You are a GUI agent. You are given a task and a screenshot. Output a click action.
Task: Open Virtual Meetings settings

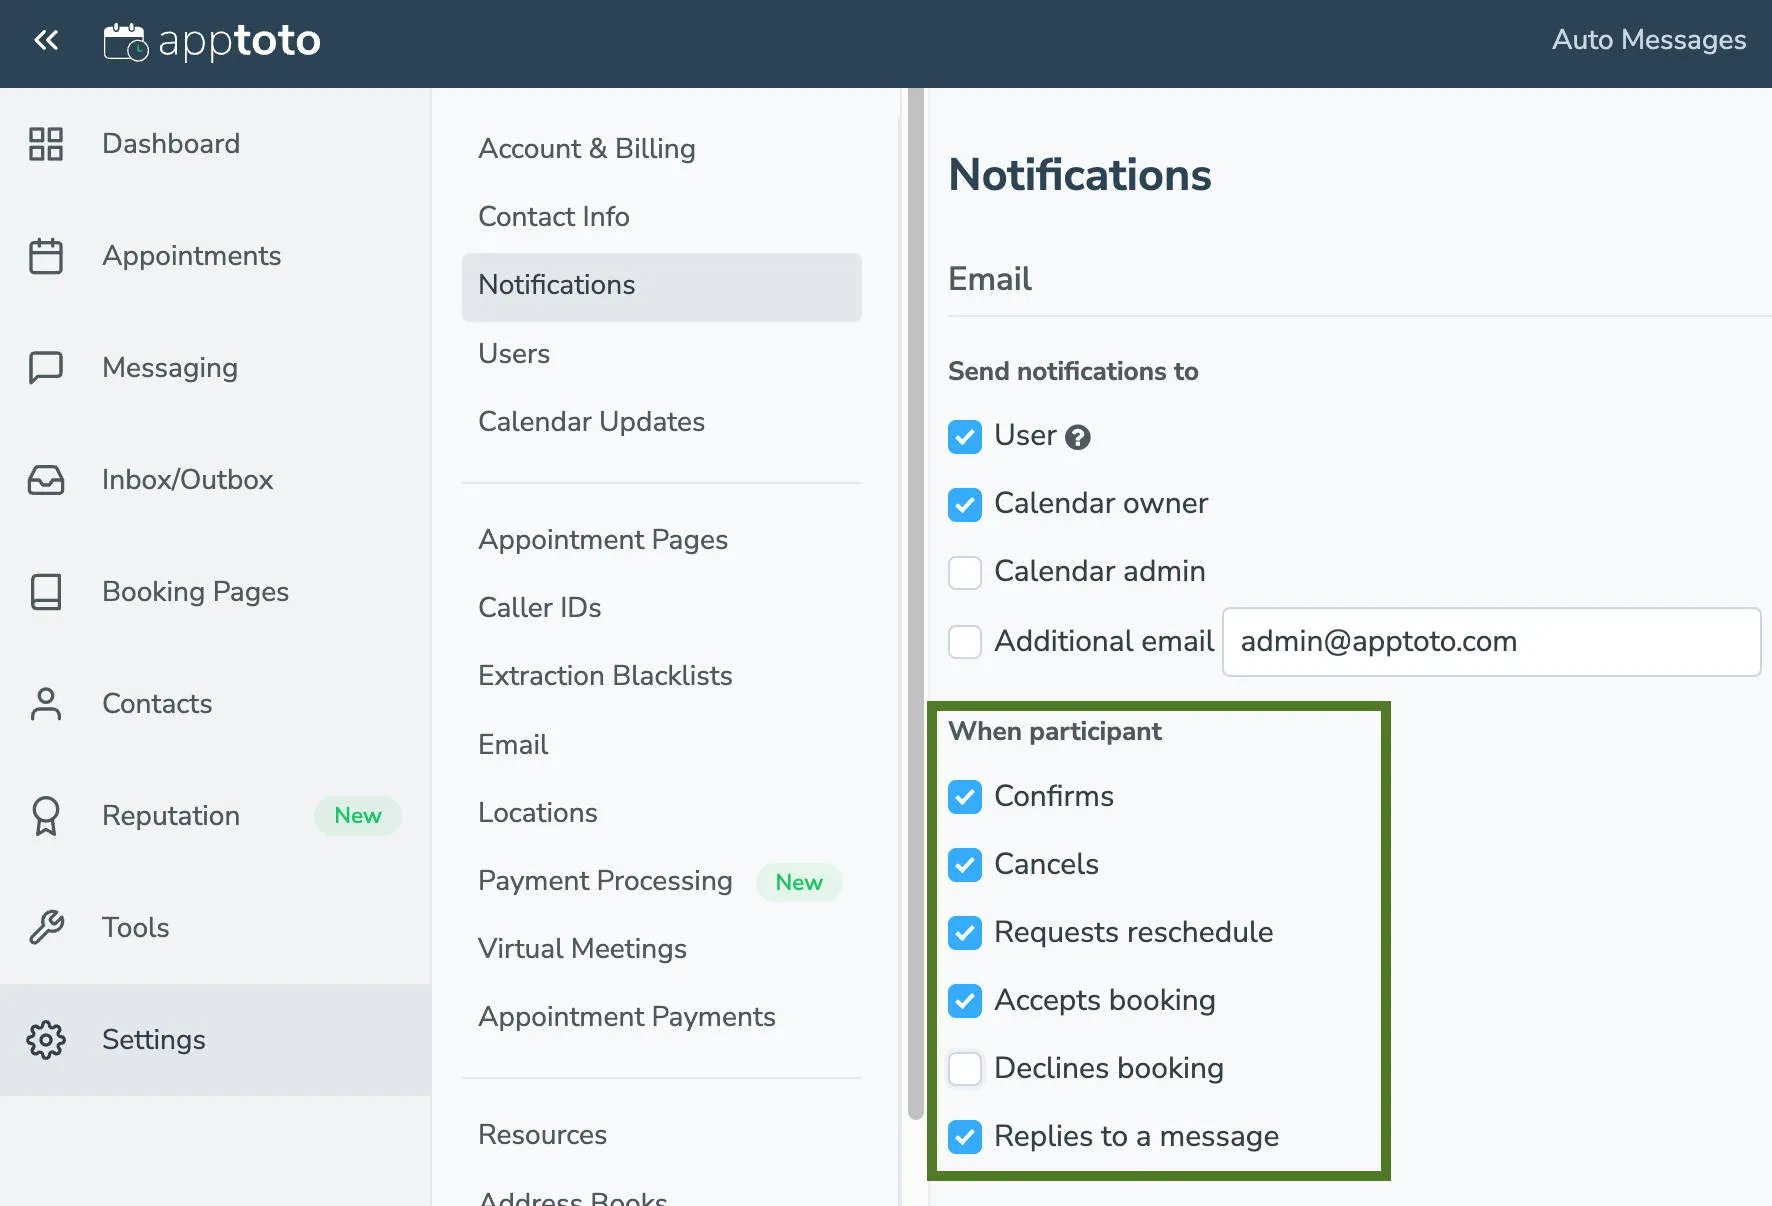(x=582, y=949)
